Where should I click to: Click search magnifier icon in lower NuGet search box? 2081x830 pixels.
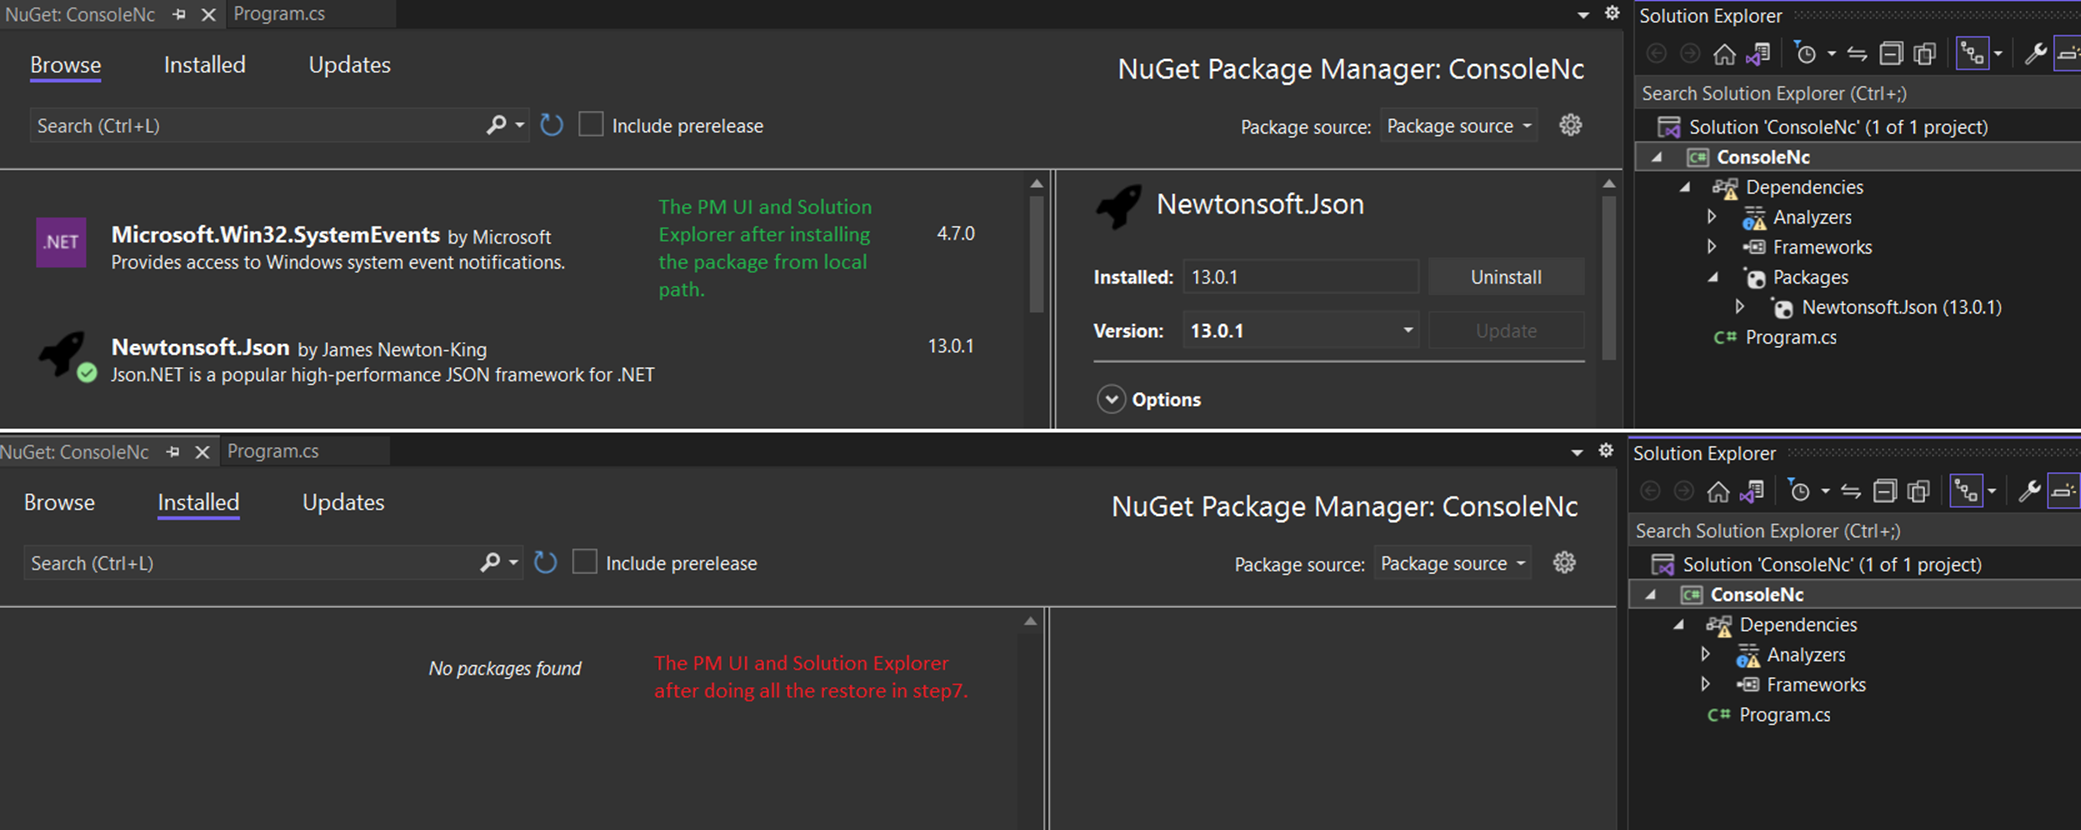(490, 562)
